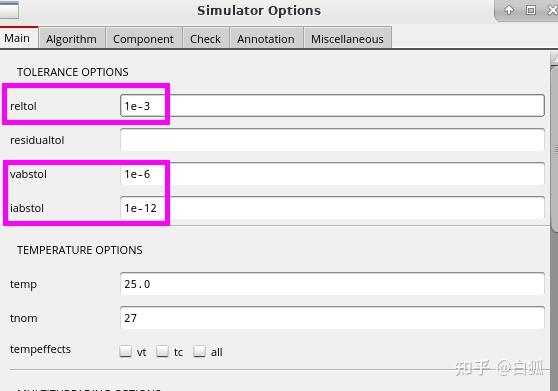Click the Main tab
The width and height of the screenshot is (558, 391).
pyautogui.click(x=17, y=38)
